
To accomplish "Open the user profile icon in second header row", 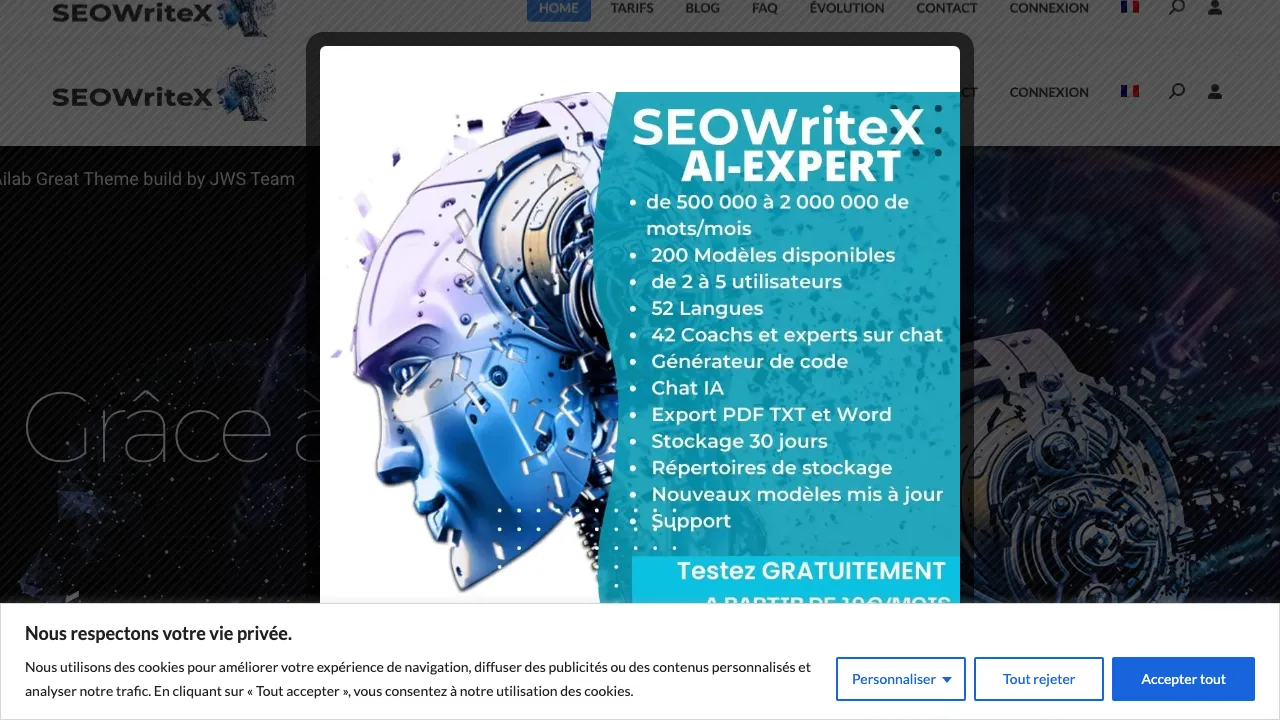I will coord(1215,92).
